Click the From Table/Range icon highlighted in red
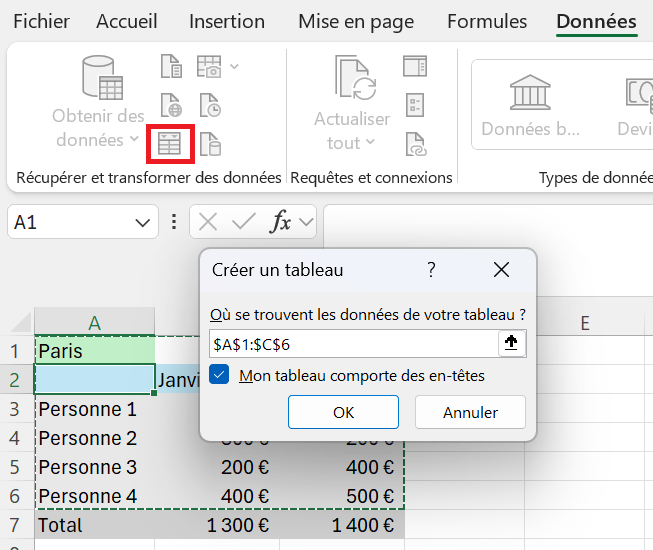The image size is (653, 550). [170, 145]
